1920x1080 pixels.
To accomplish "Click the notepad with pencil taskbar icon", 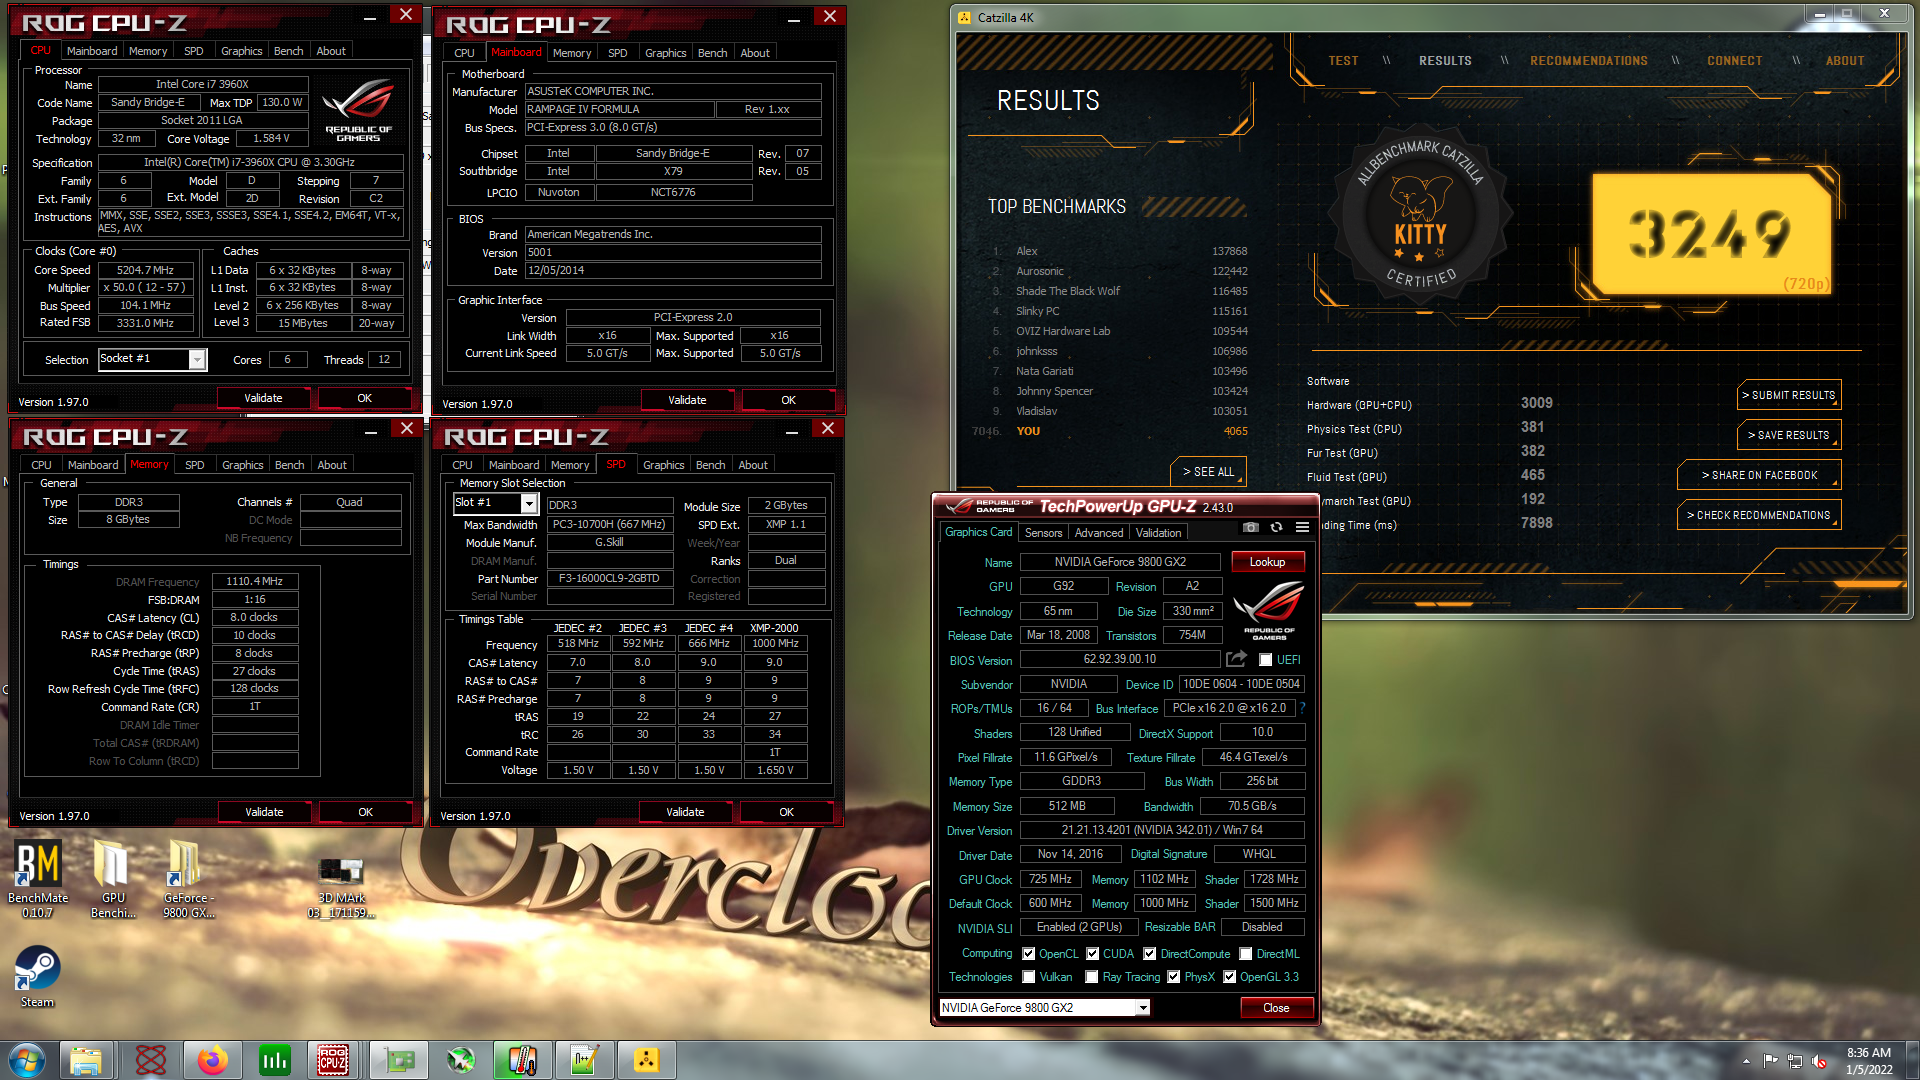I will click(x=584, y=1060).
